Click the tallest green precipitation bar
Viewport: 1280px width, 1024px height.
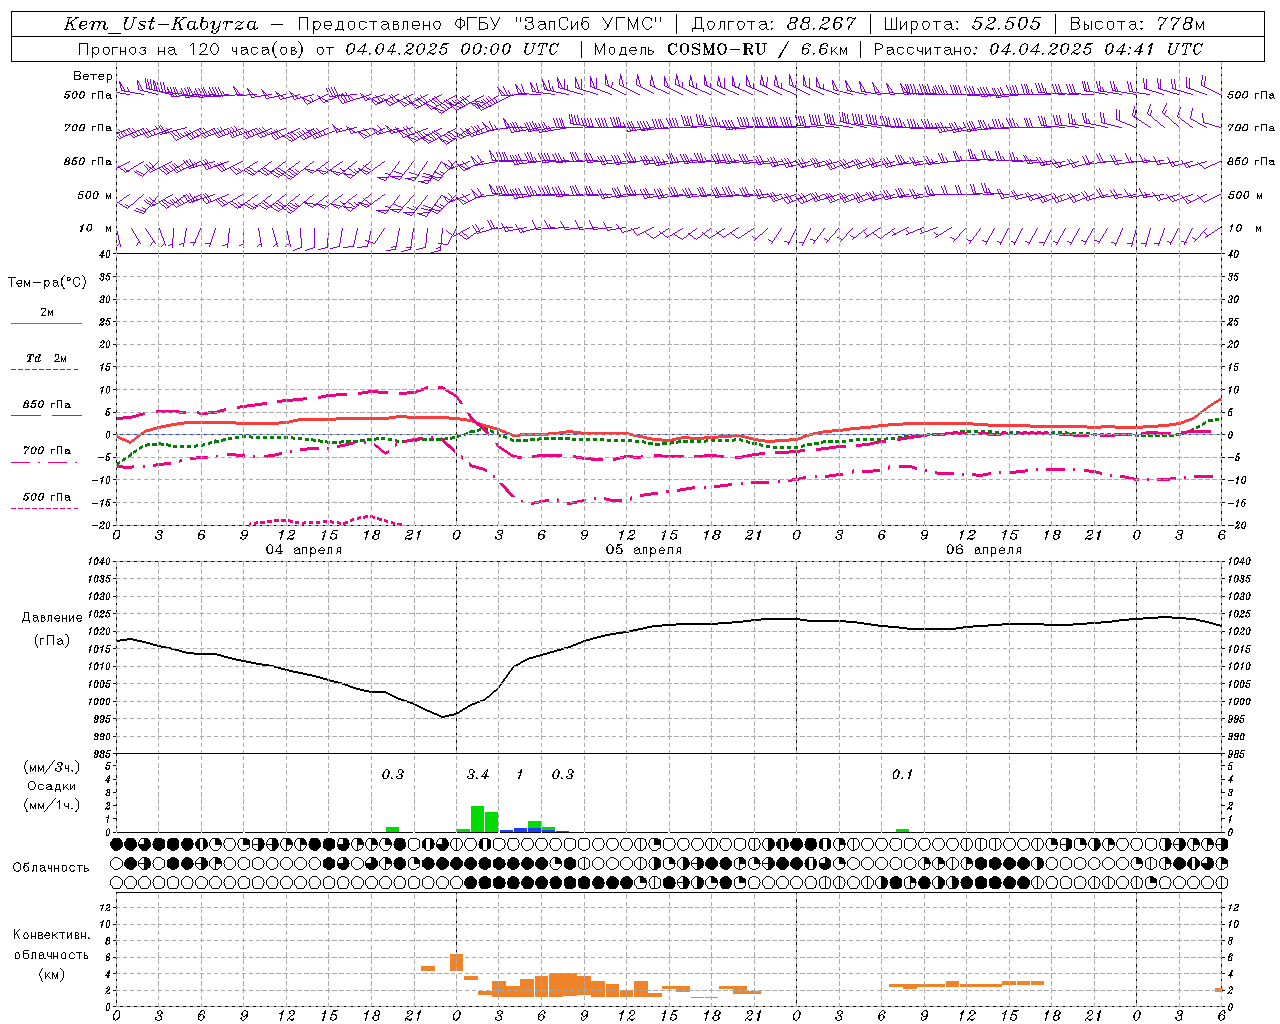(477, 819)
